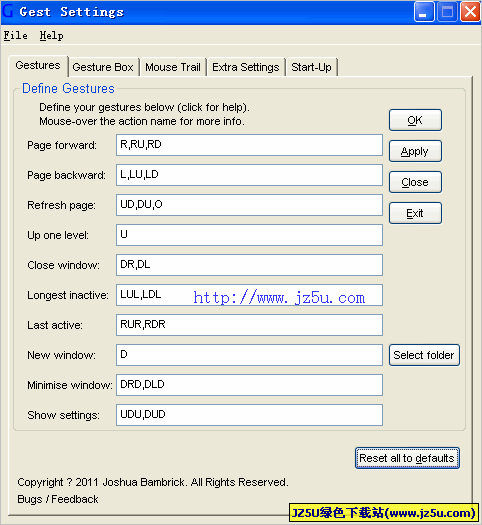Click the Page backward label
The height and width of the screenshot is (525, 482).
[x=66, y=175]
